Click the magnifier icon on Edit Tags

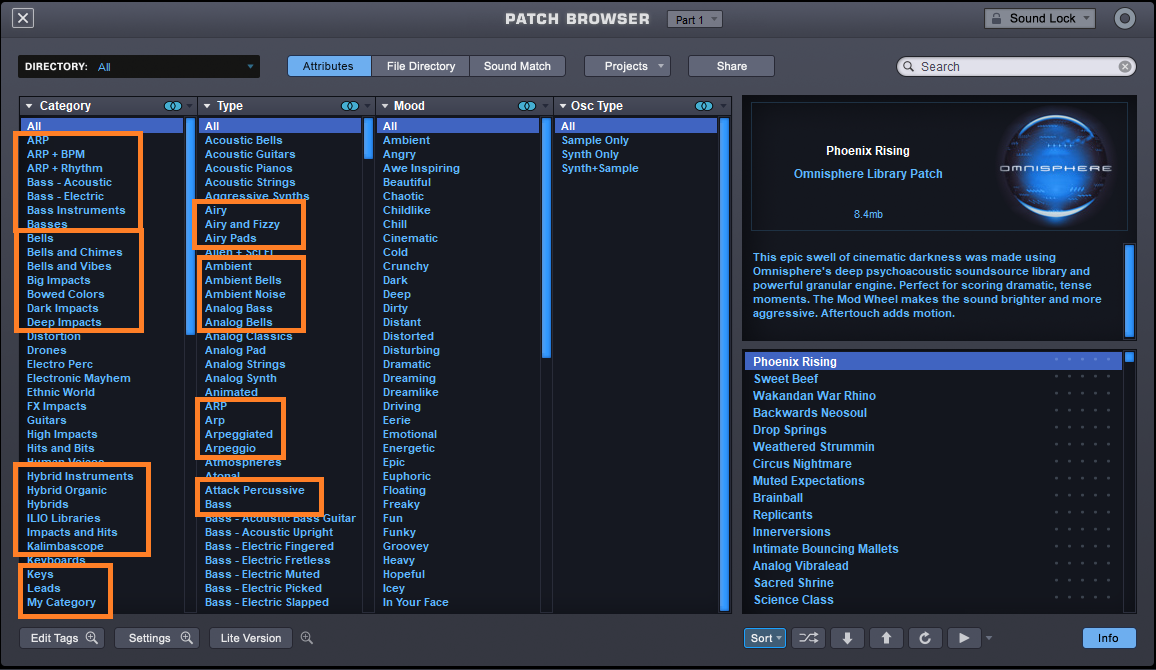(92, 638)
